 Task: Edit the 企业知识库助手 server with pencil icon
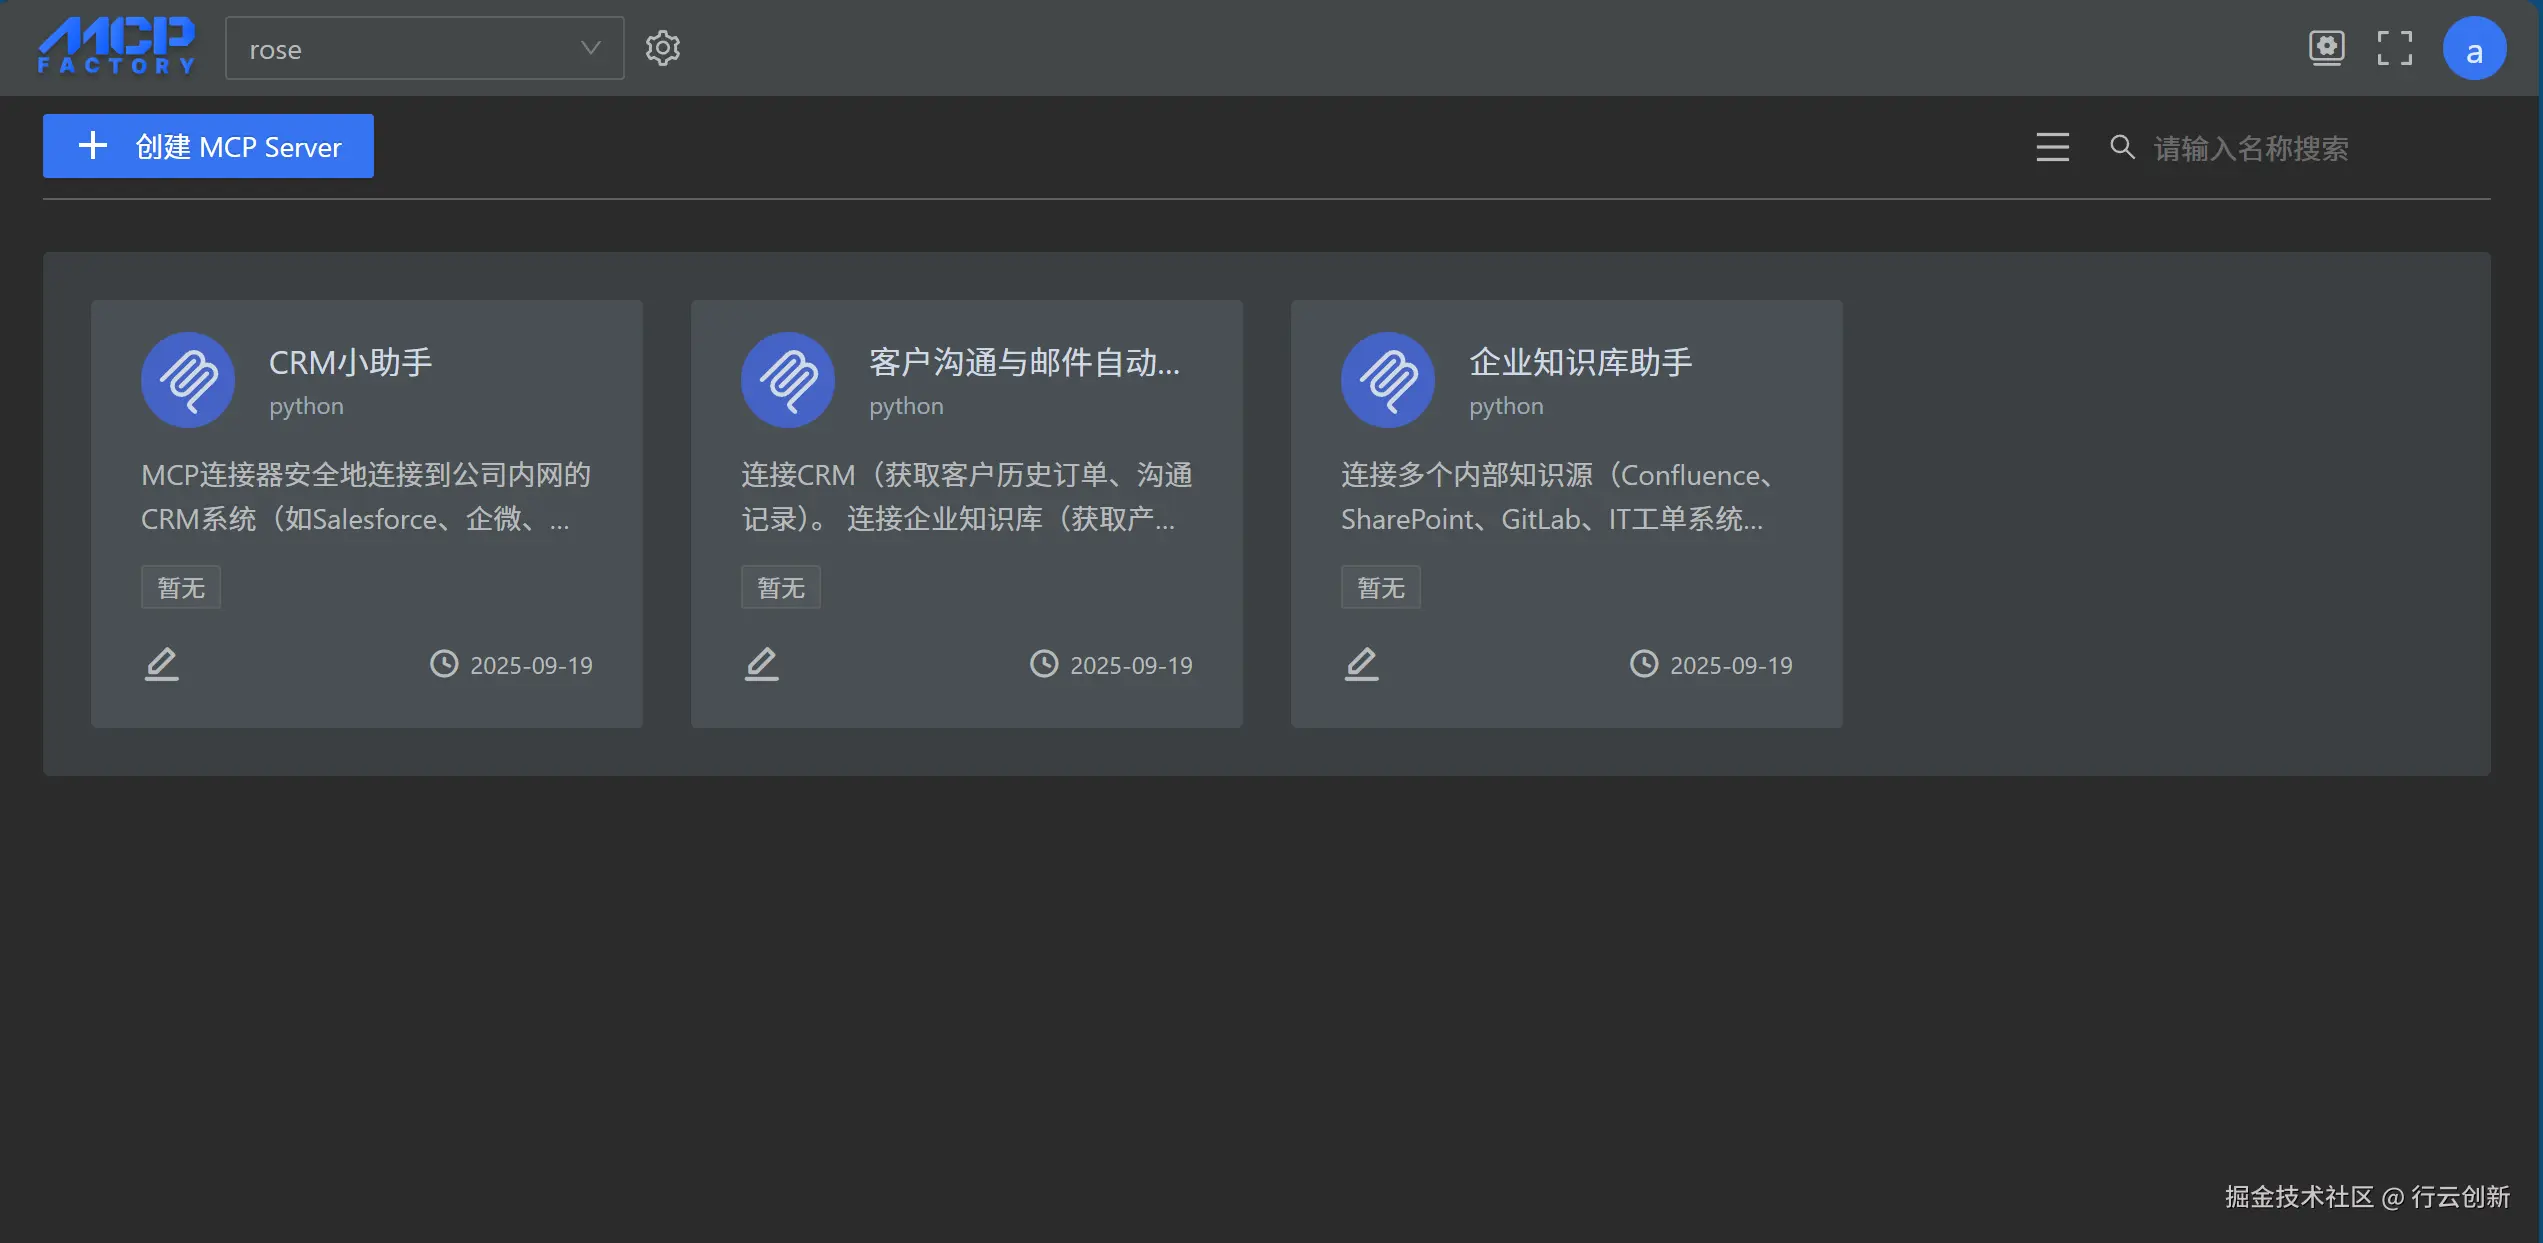1361,664
